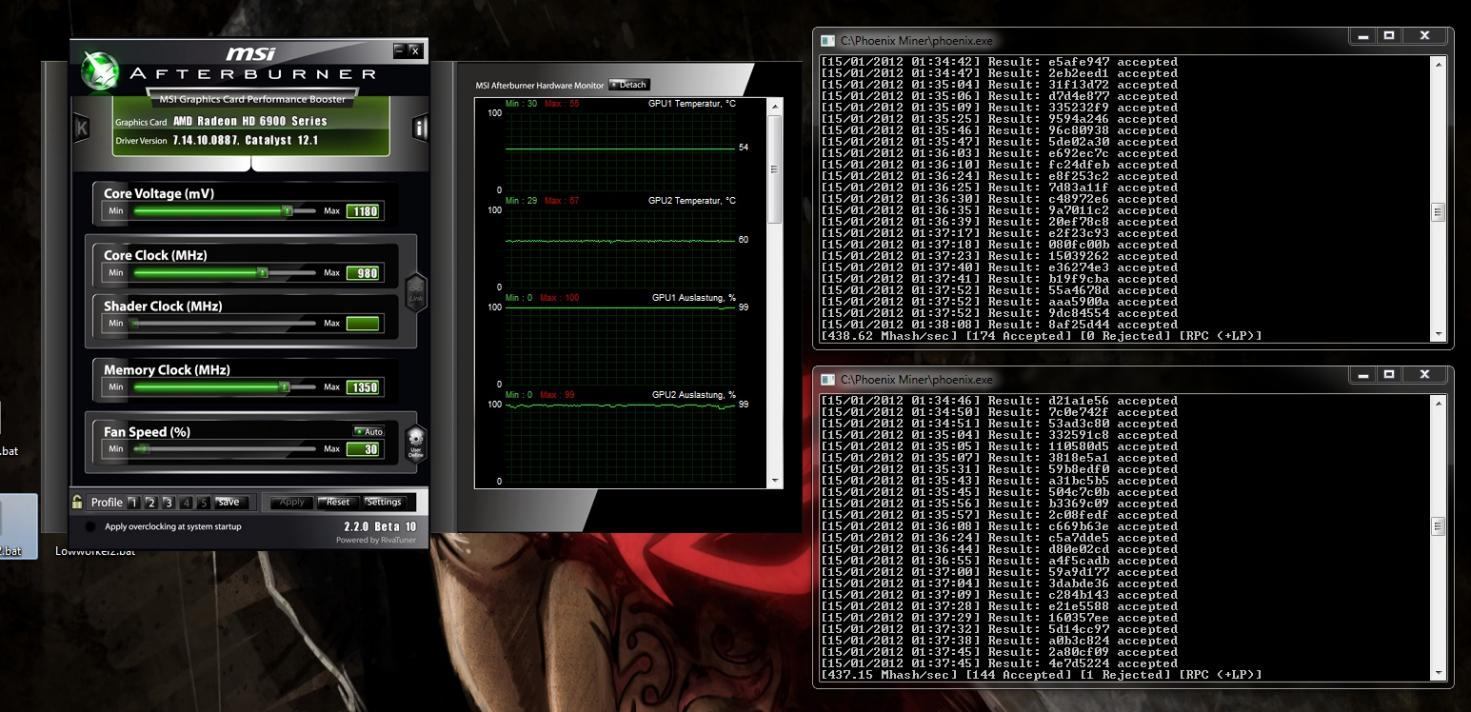1471x712 pixels.
Task: Click Hardware Monitor scrollbar up arrow
Action: (775, 106)
